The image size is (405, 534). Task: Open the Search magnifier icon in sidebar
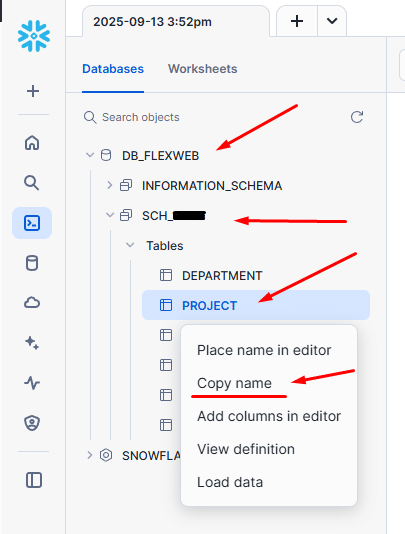(32, 183)
